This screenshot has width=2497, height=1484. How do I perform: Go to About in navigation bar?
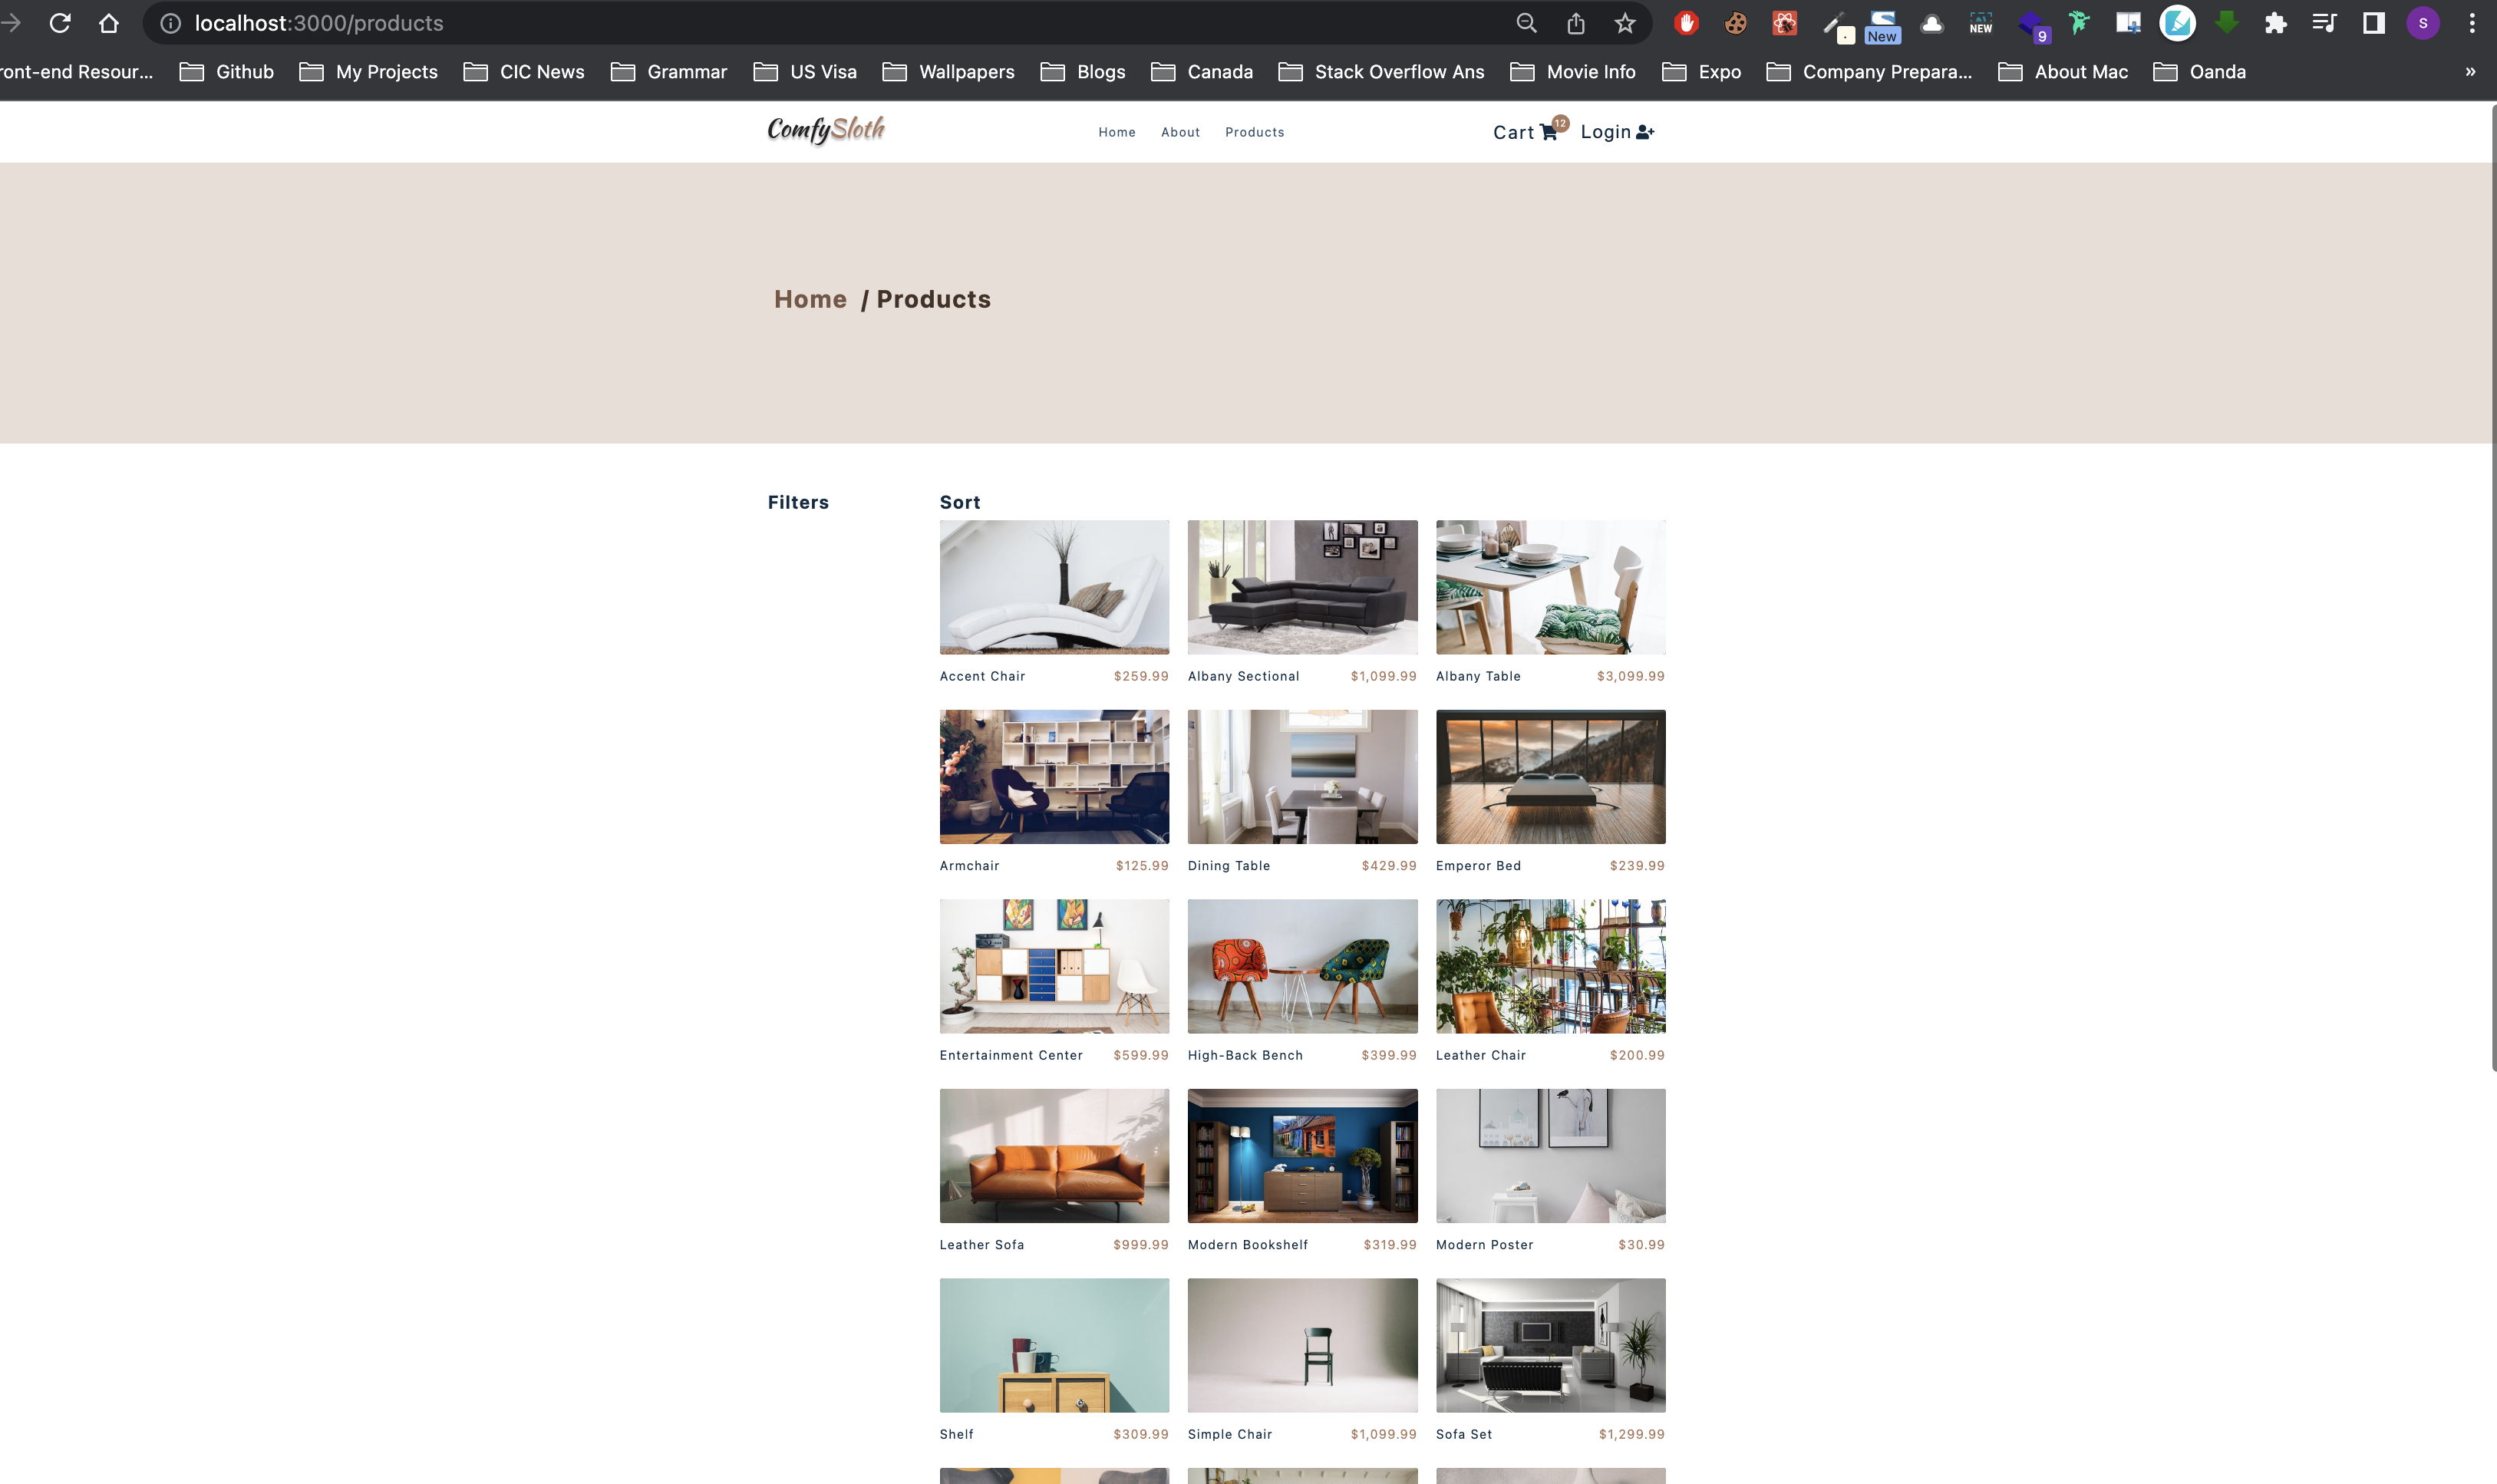pyautogui.click(x=1180, y=132)
